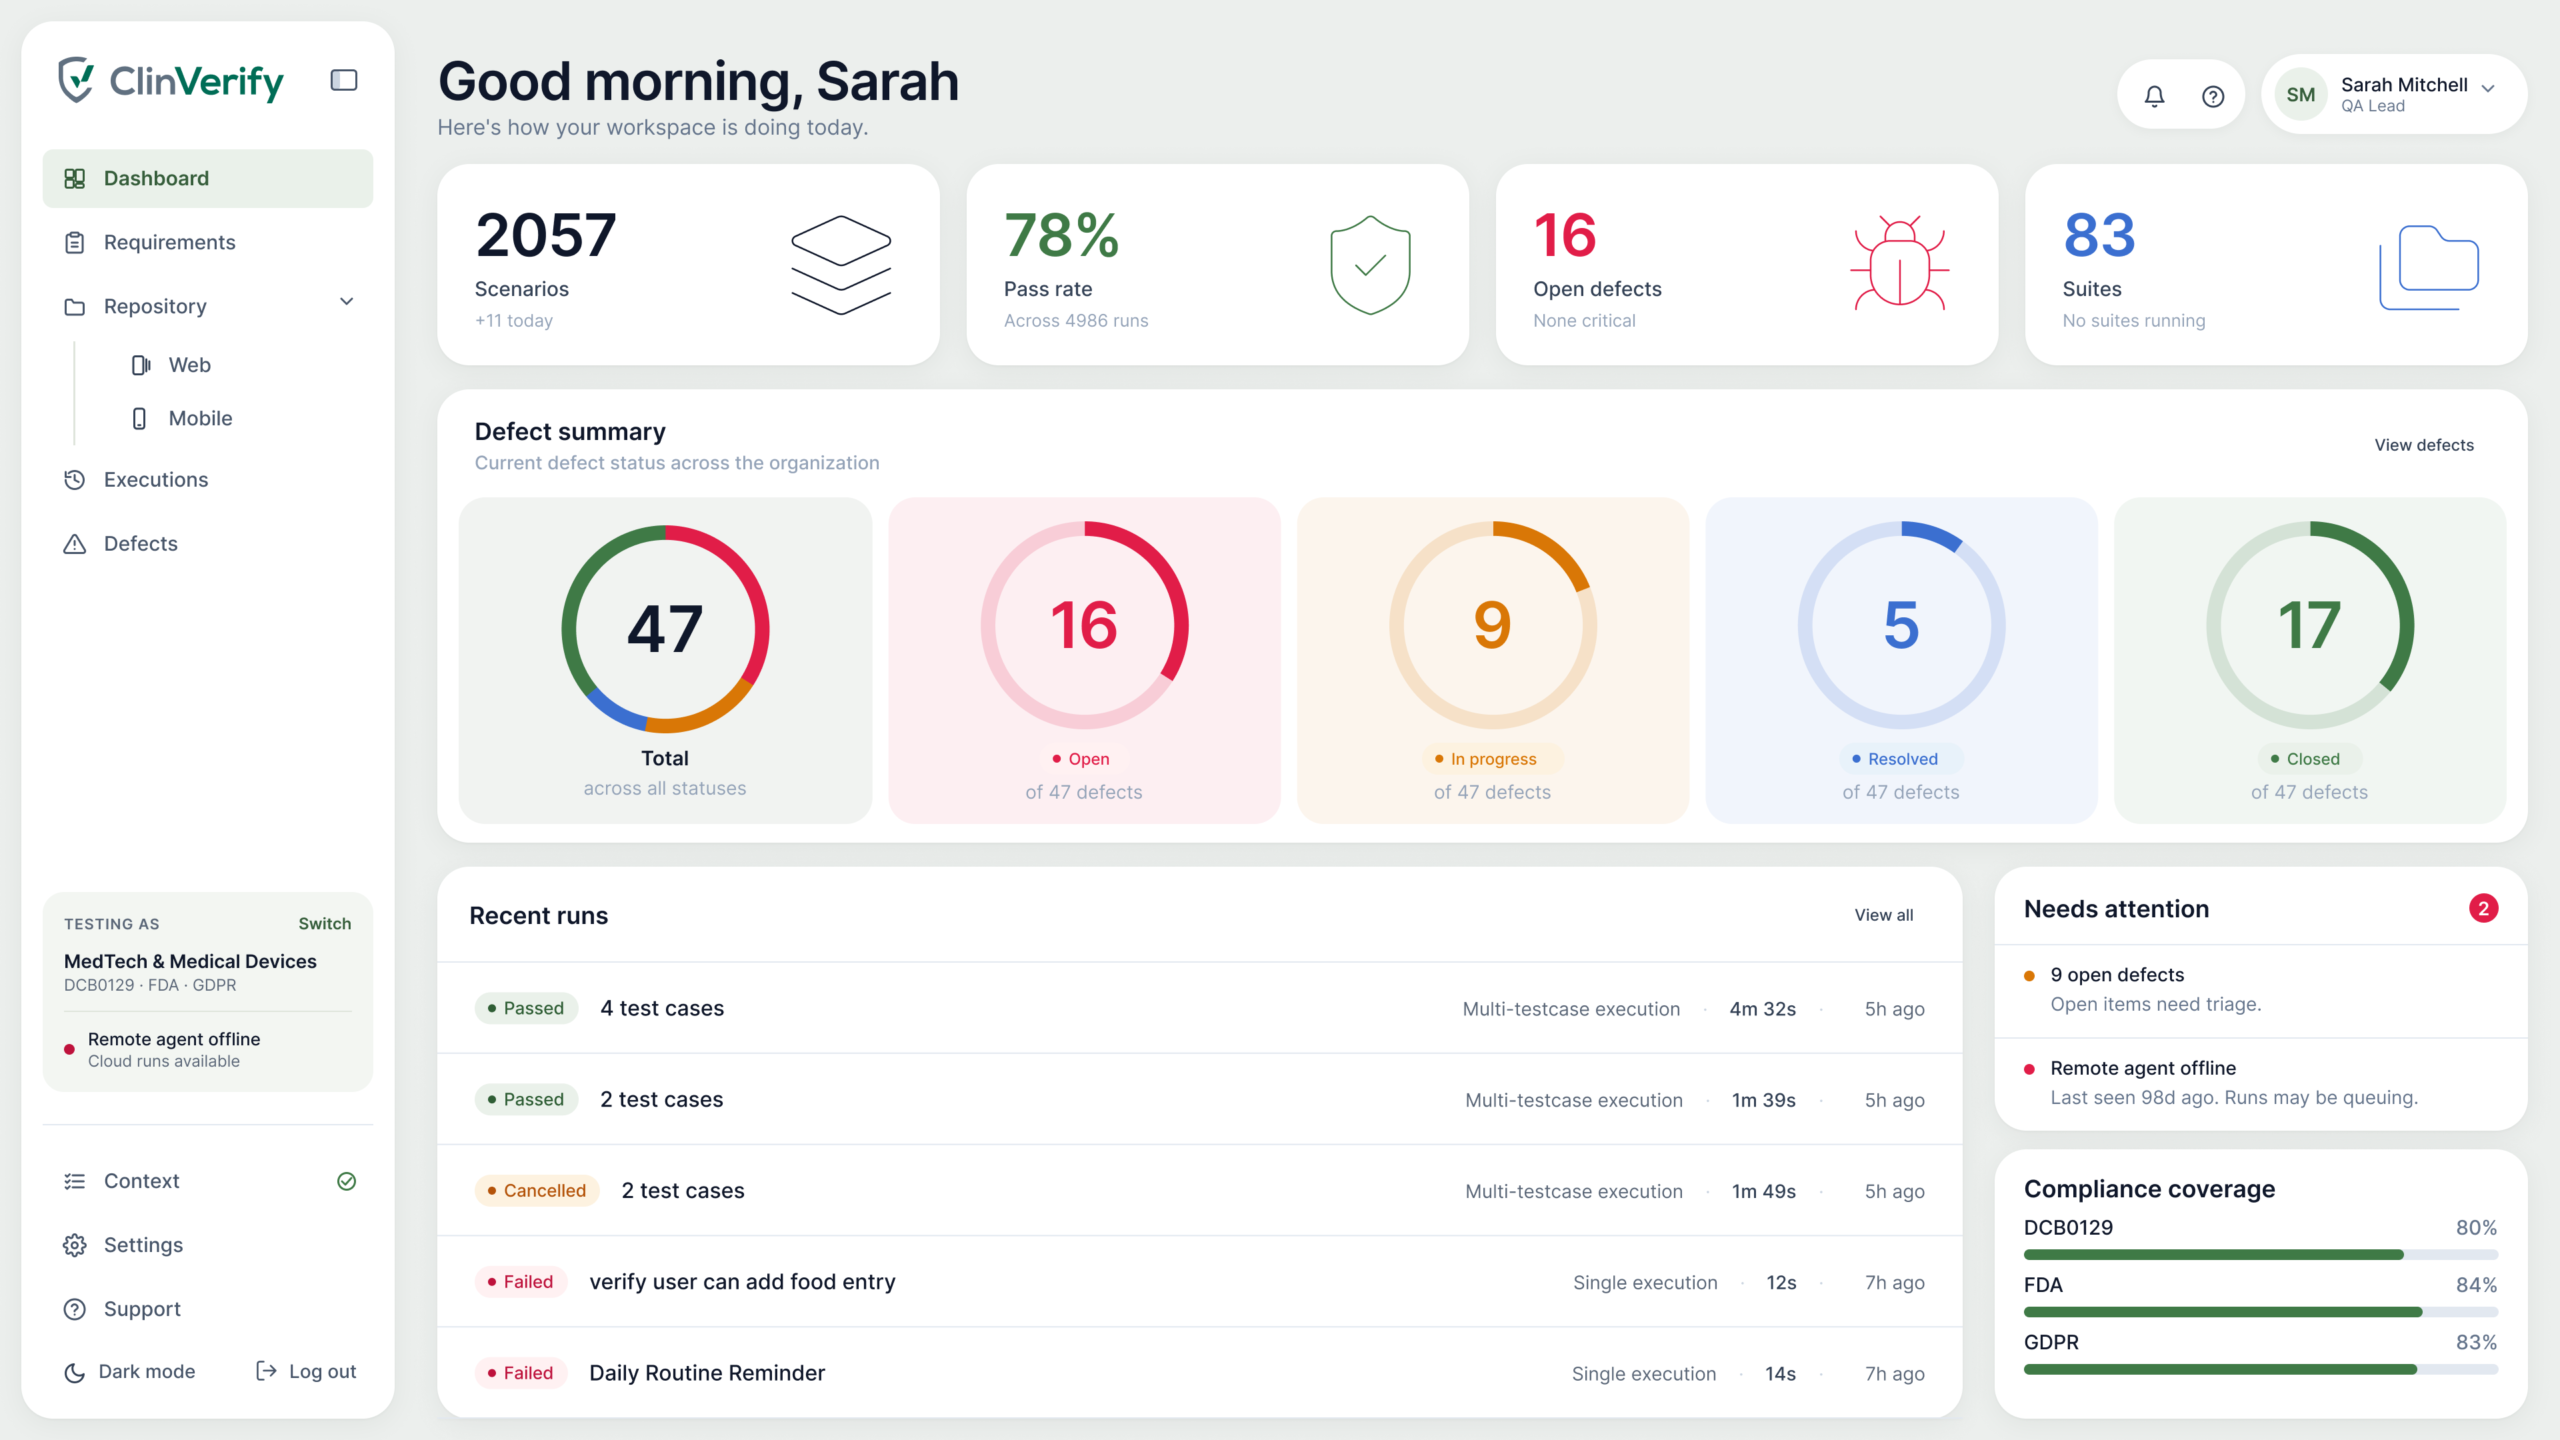This screenshot has width=2560, height=1440.
Task: Open the notifications bell
Action: [2154, 96]
